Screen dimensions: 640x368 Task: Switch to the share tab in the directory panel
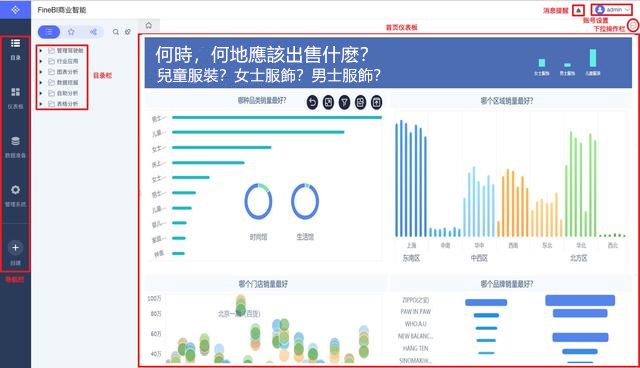[x=93, y=32]
